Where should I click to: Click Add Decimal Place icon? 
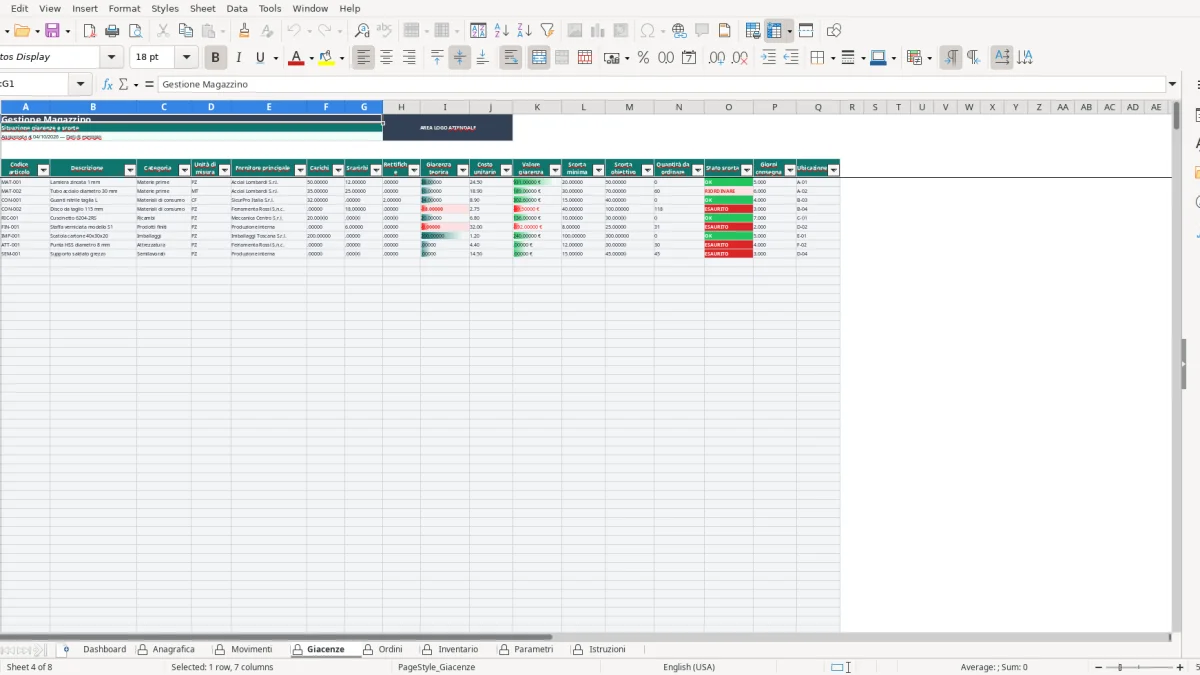716,58
